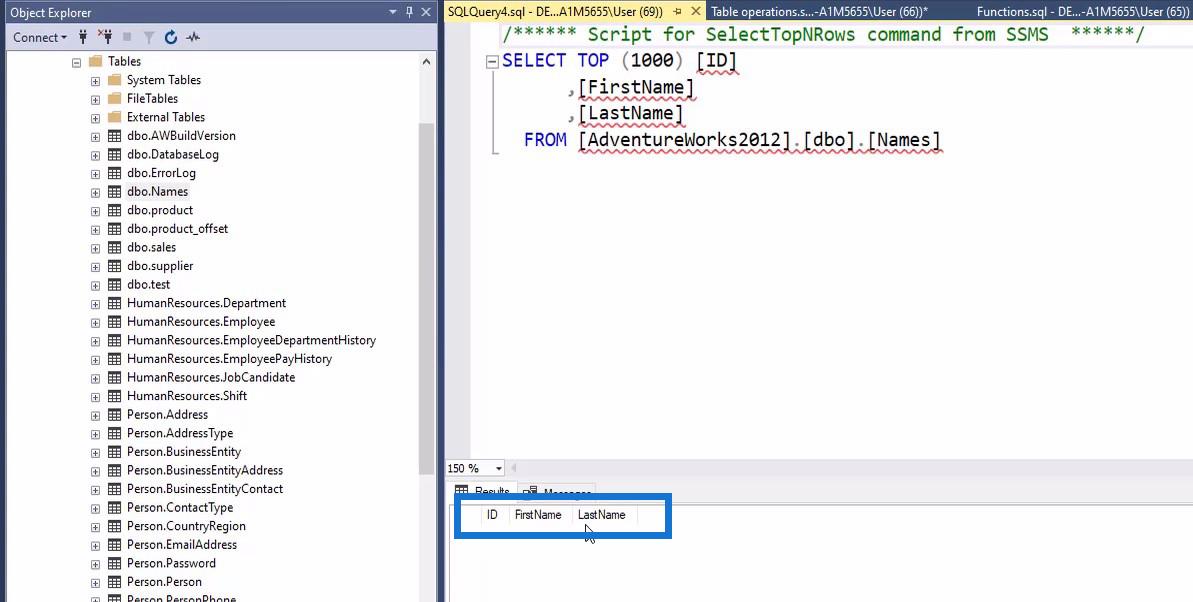Expand the dbo.product_offset table node
Image resolution: width=1193 pixels, height=602 pixels.
pyautogui.click(x=95, y=229)
